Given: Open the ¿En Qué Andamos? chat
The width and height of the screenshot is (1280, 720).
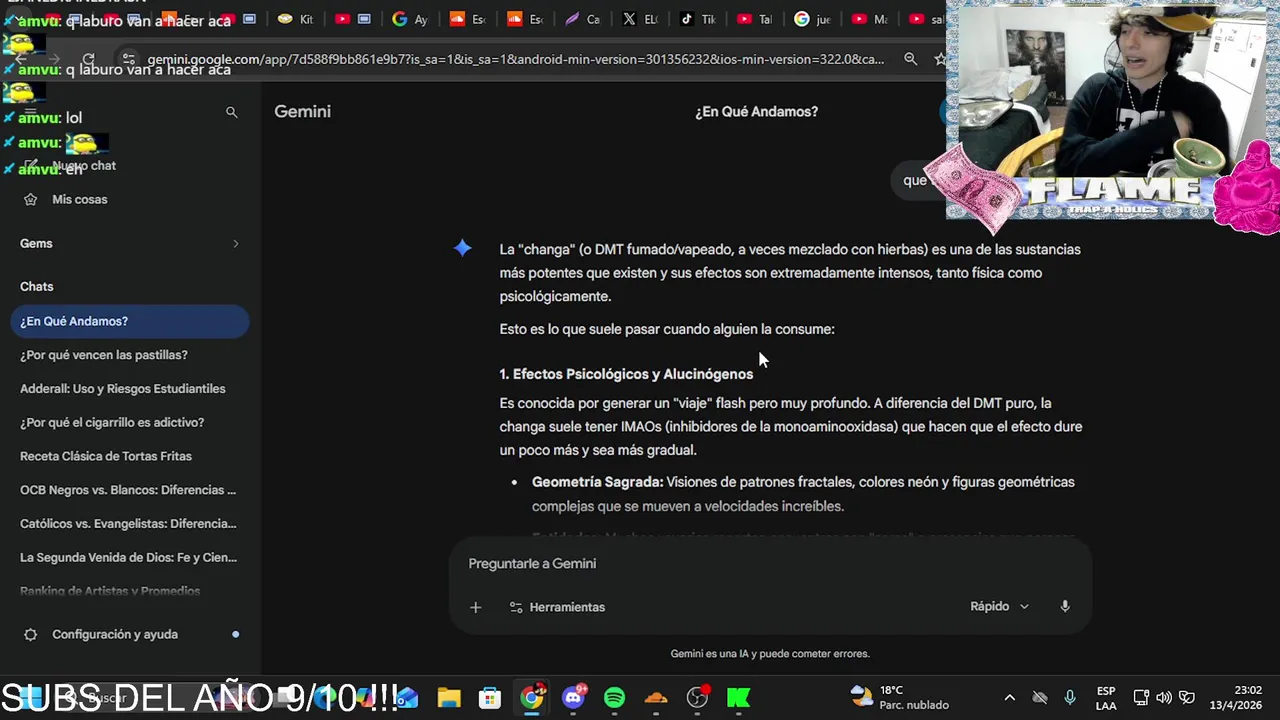Looking at the screenshot, I should (129, 321).
